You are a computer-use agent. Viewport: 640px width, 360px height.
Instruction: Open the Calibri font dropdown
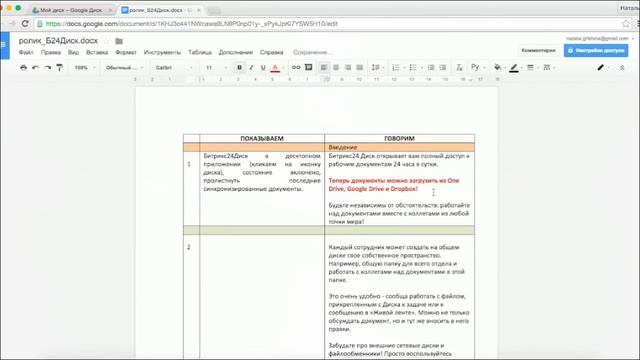(173, 67)
